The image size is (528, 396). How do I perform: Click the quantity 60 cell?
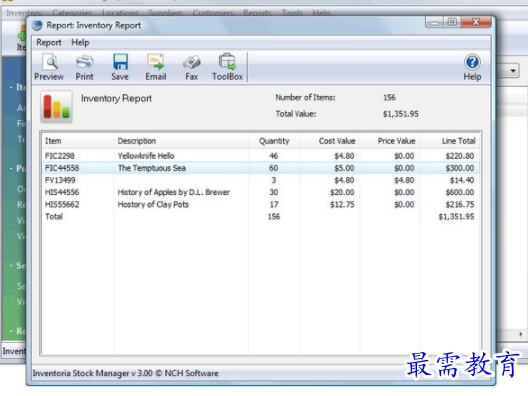point(273,168)
